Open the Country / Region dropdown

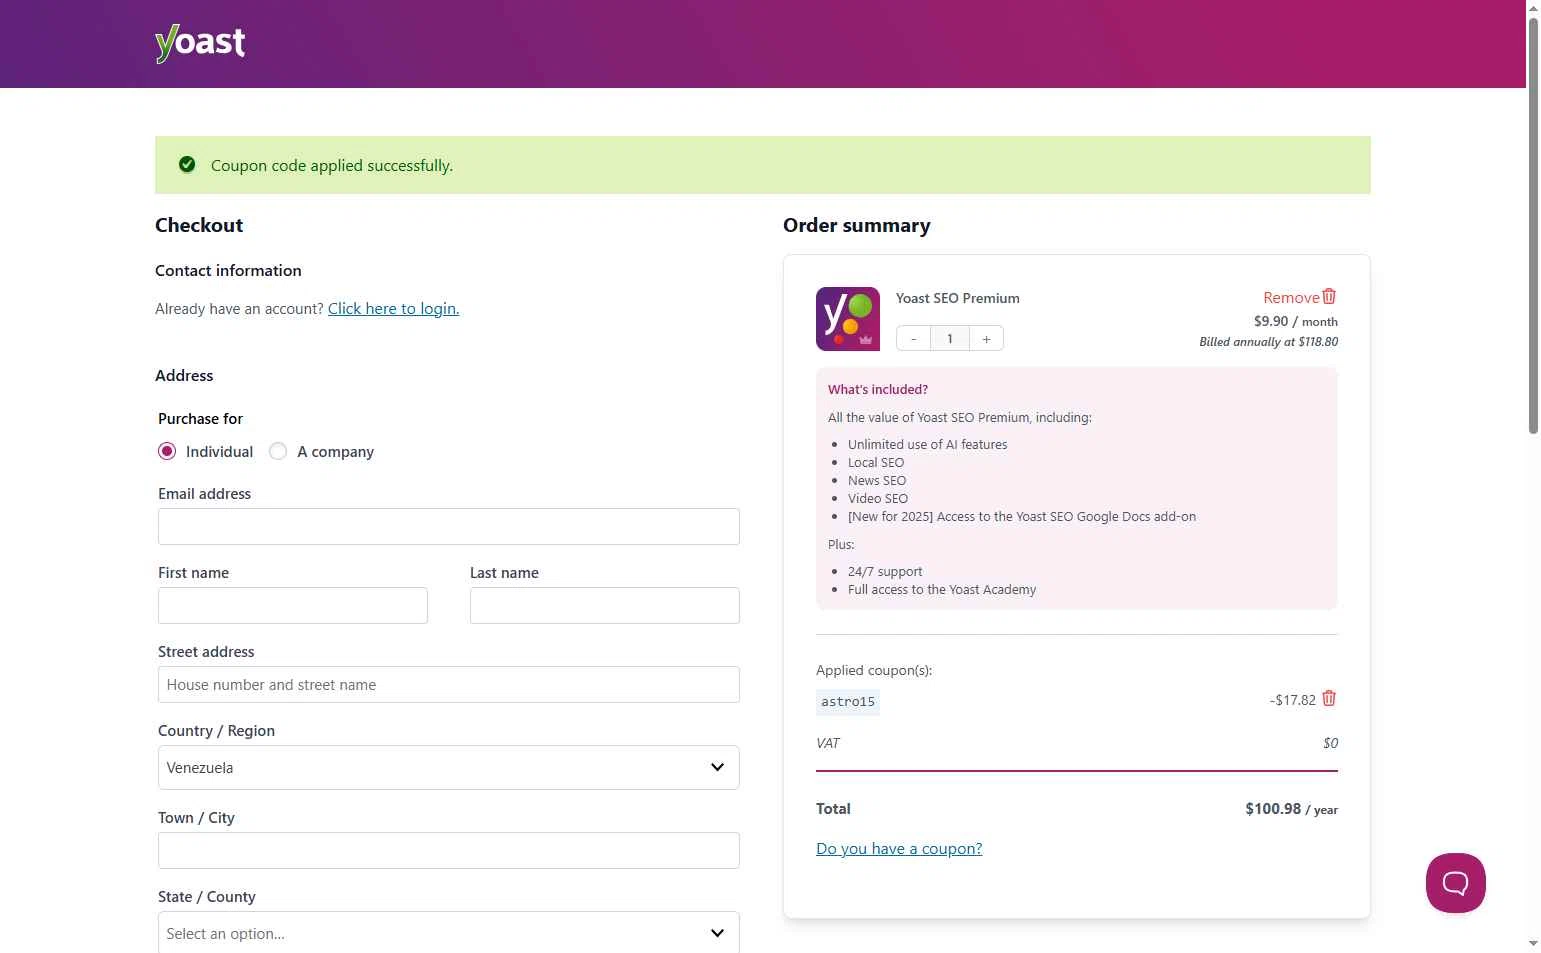449,768
